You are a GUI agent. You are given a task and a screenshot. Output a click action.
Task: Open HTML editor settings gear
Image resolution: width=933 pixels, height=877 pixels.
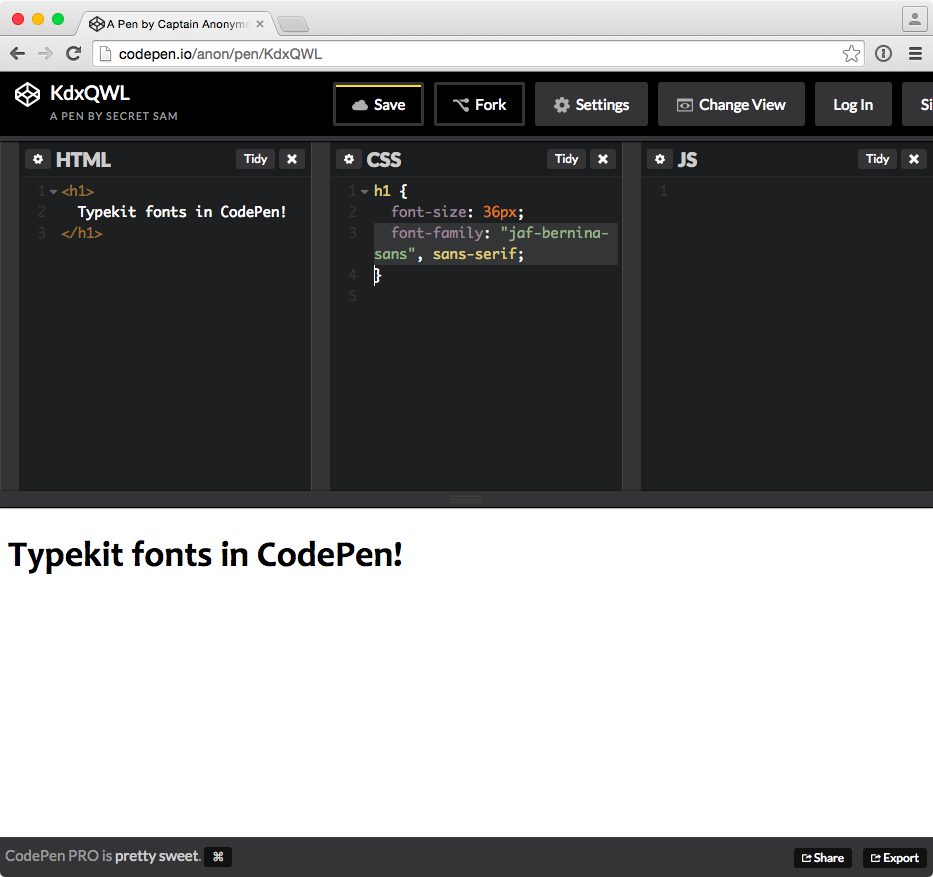tap(37, 159)
